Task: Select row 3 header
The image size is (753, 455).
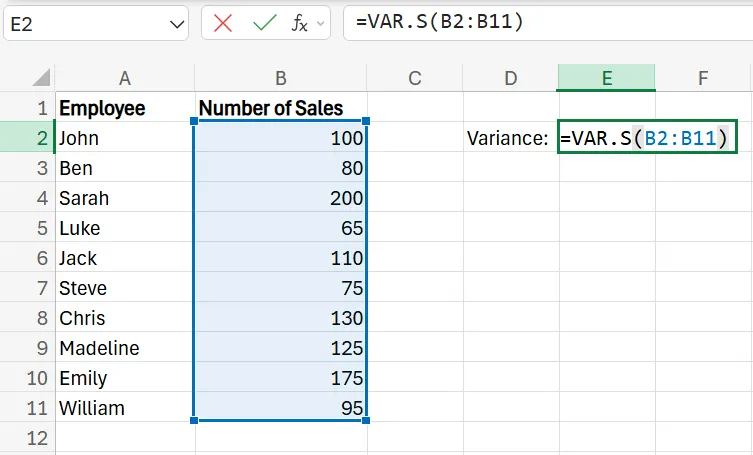Action: 27,168
